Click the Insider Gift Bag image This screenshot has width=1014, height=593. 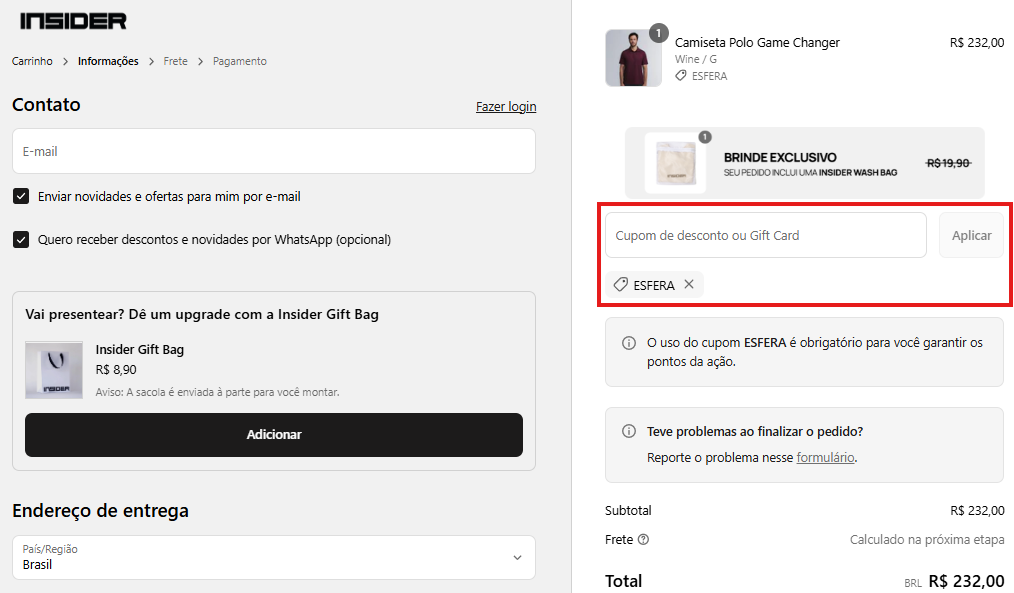(54, 370)
